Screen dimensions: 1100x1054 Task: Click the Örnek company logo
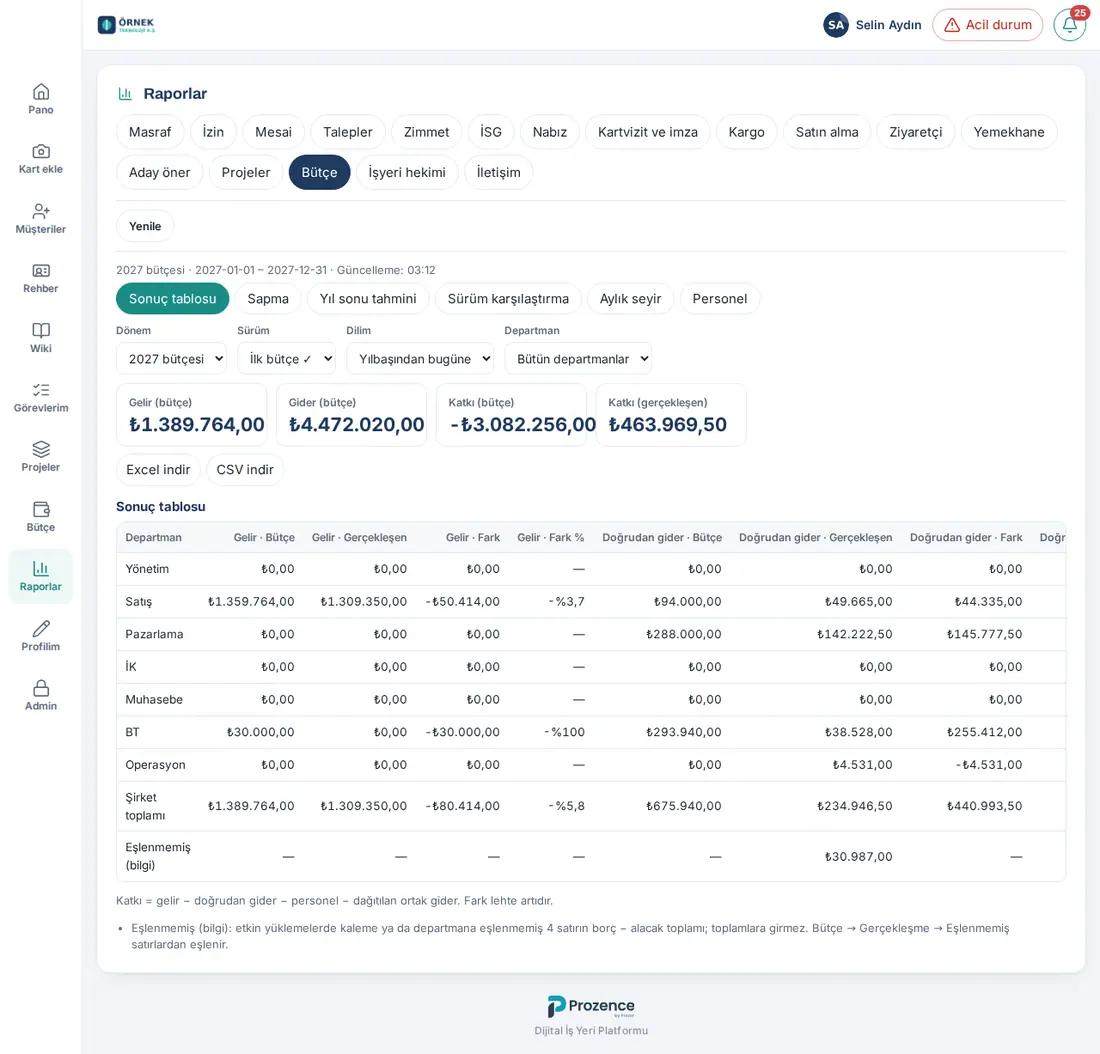(126, 25)
